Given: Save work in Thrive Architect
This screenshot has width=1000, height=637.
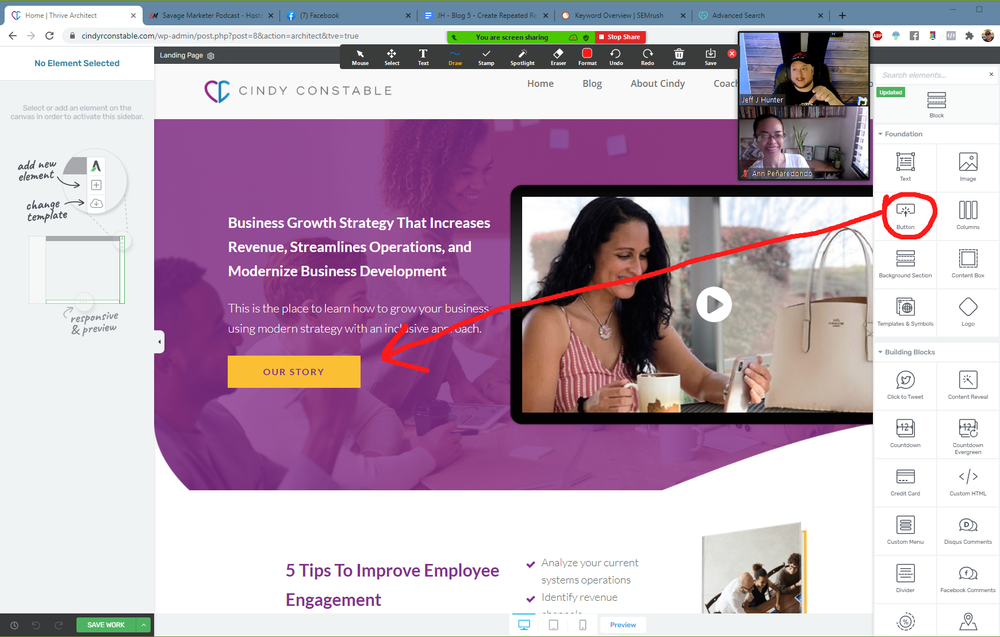Looking at the screenshot, I should pos(106,625).
